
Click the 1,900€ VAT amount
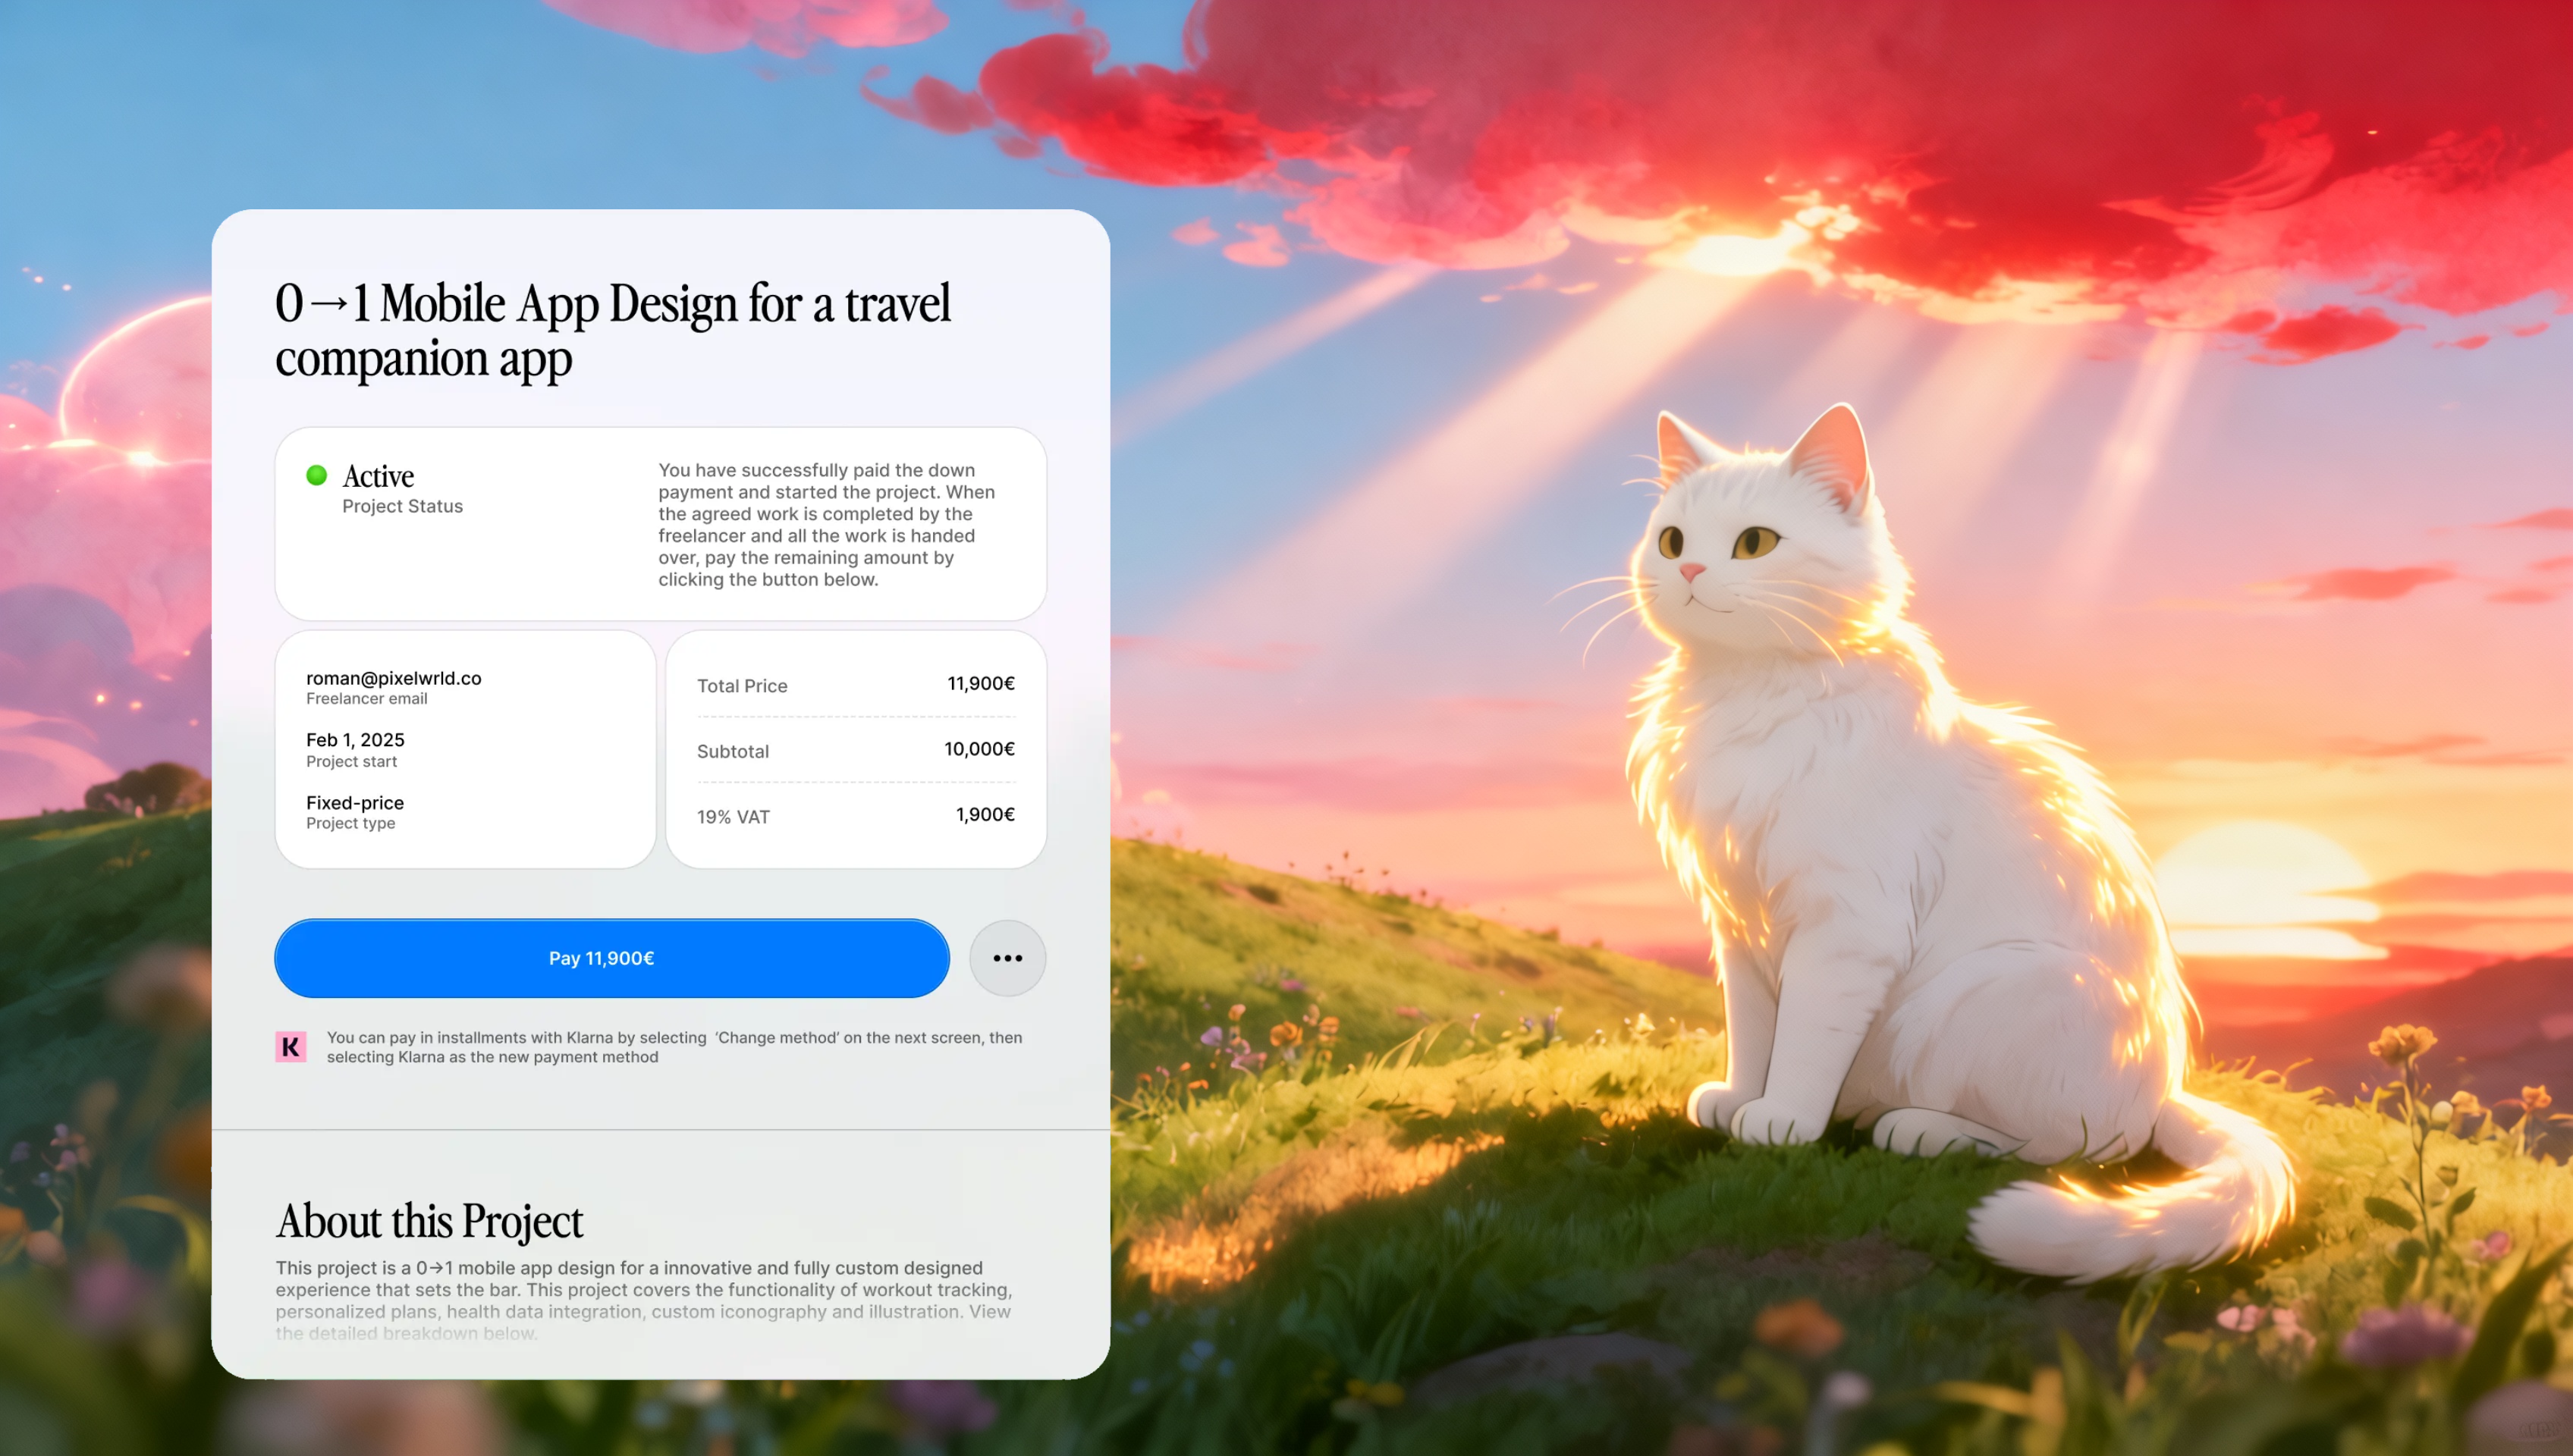[984, 814]
